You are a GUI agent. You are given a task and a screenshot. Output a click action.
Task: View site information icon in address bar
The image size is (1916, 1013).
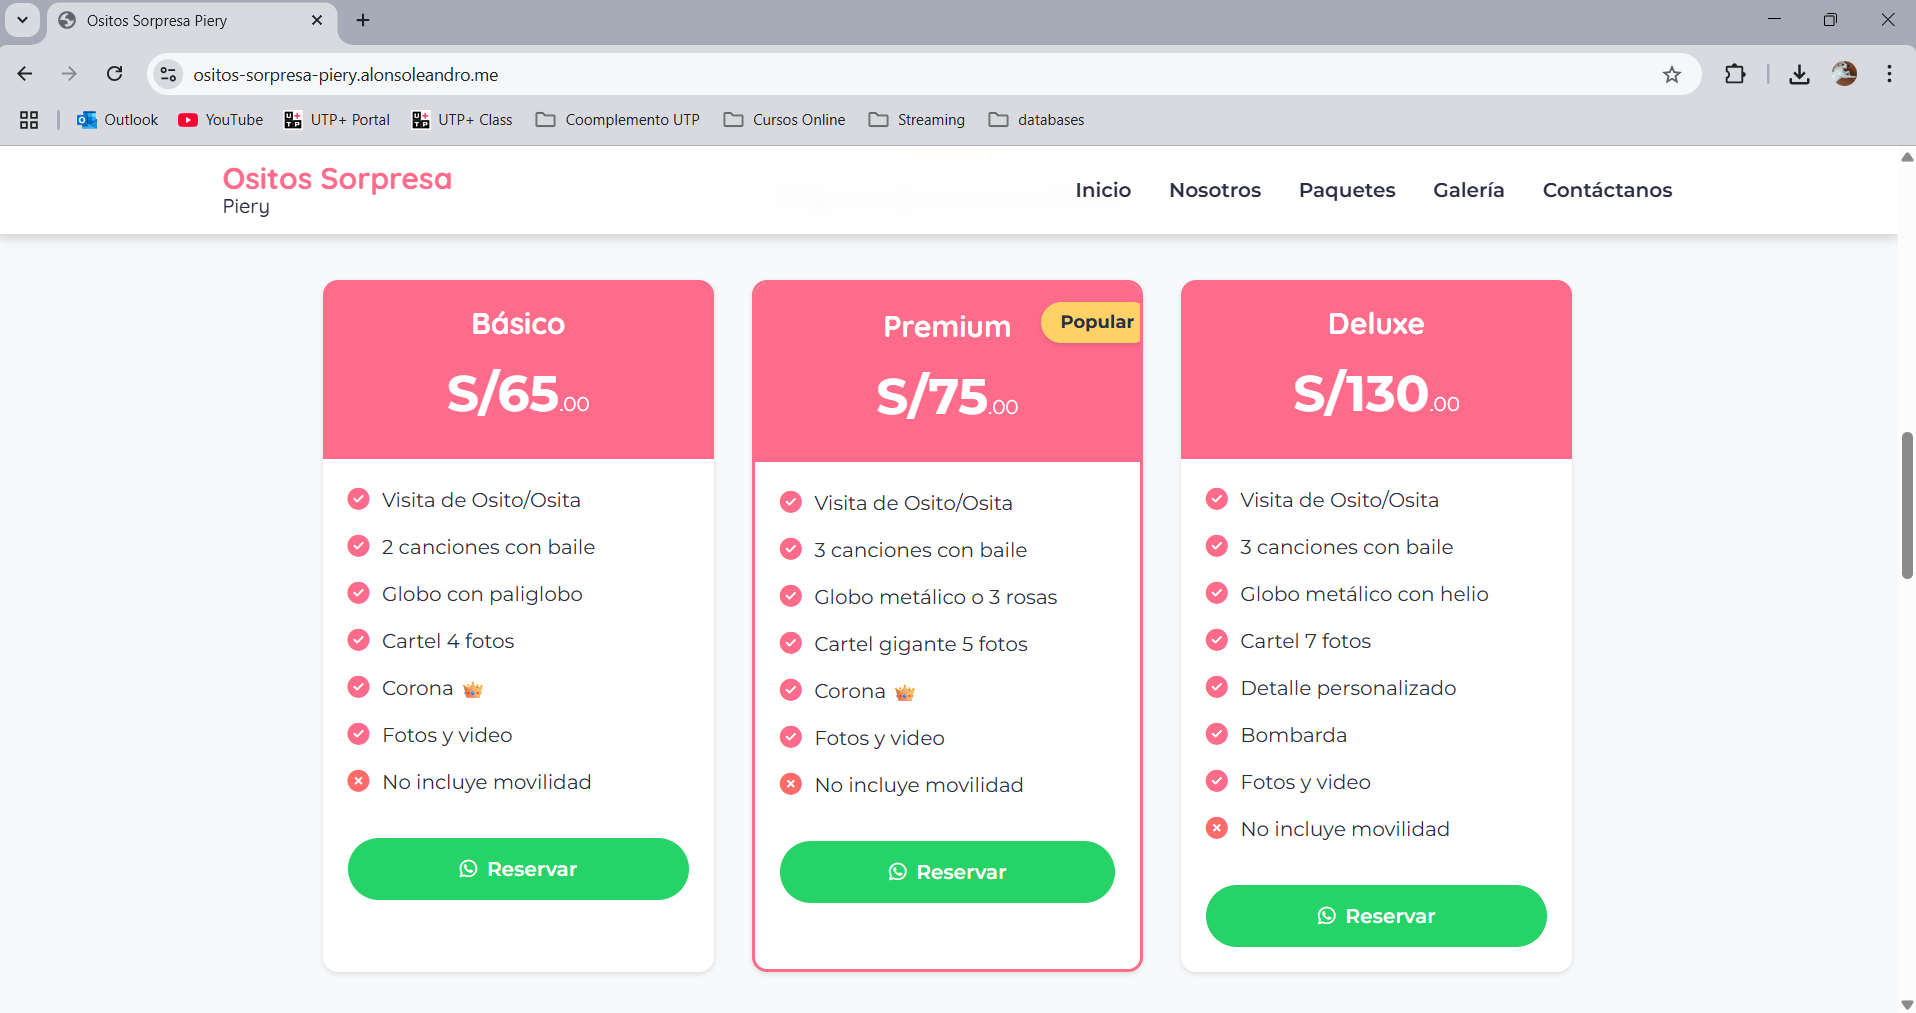point(169,74)
